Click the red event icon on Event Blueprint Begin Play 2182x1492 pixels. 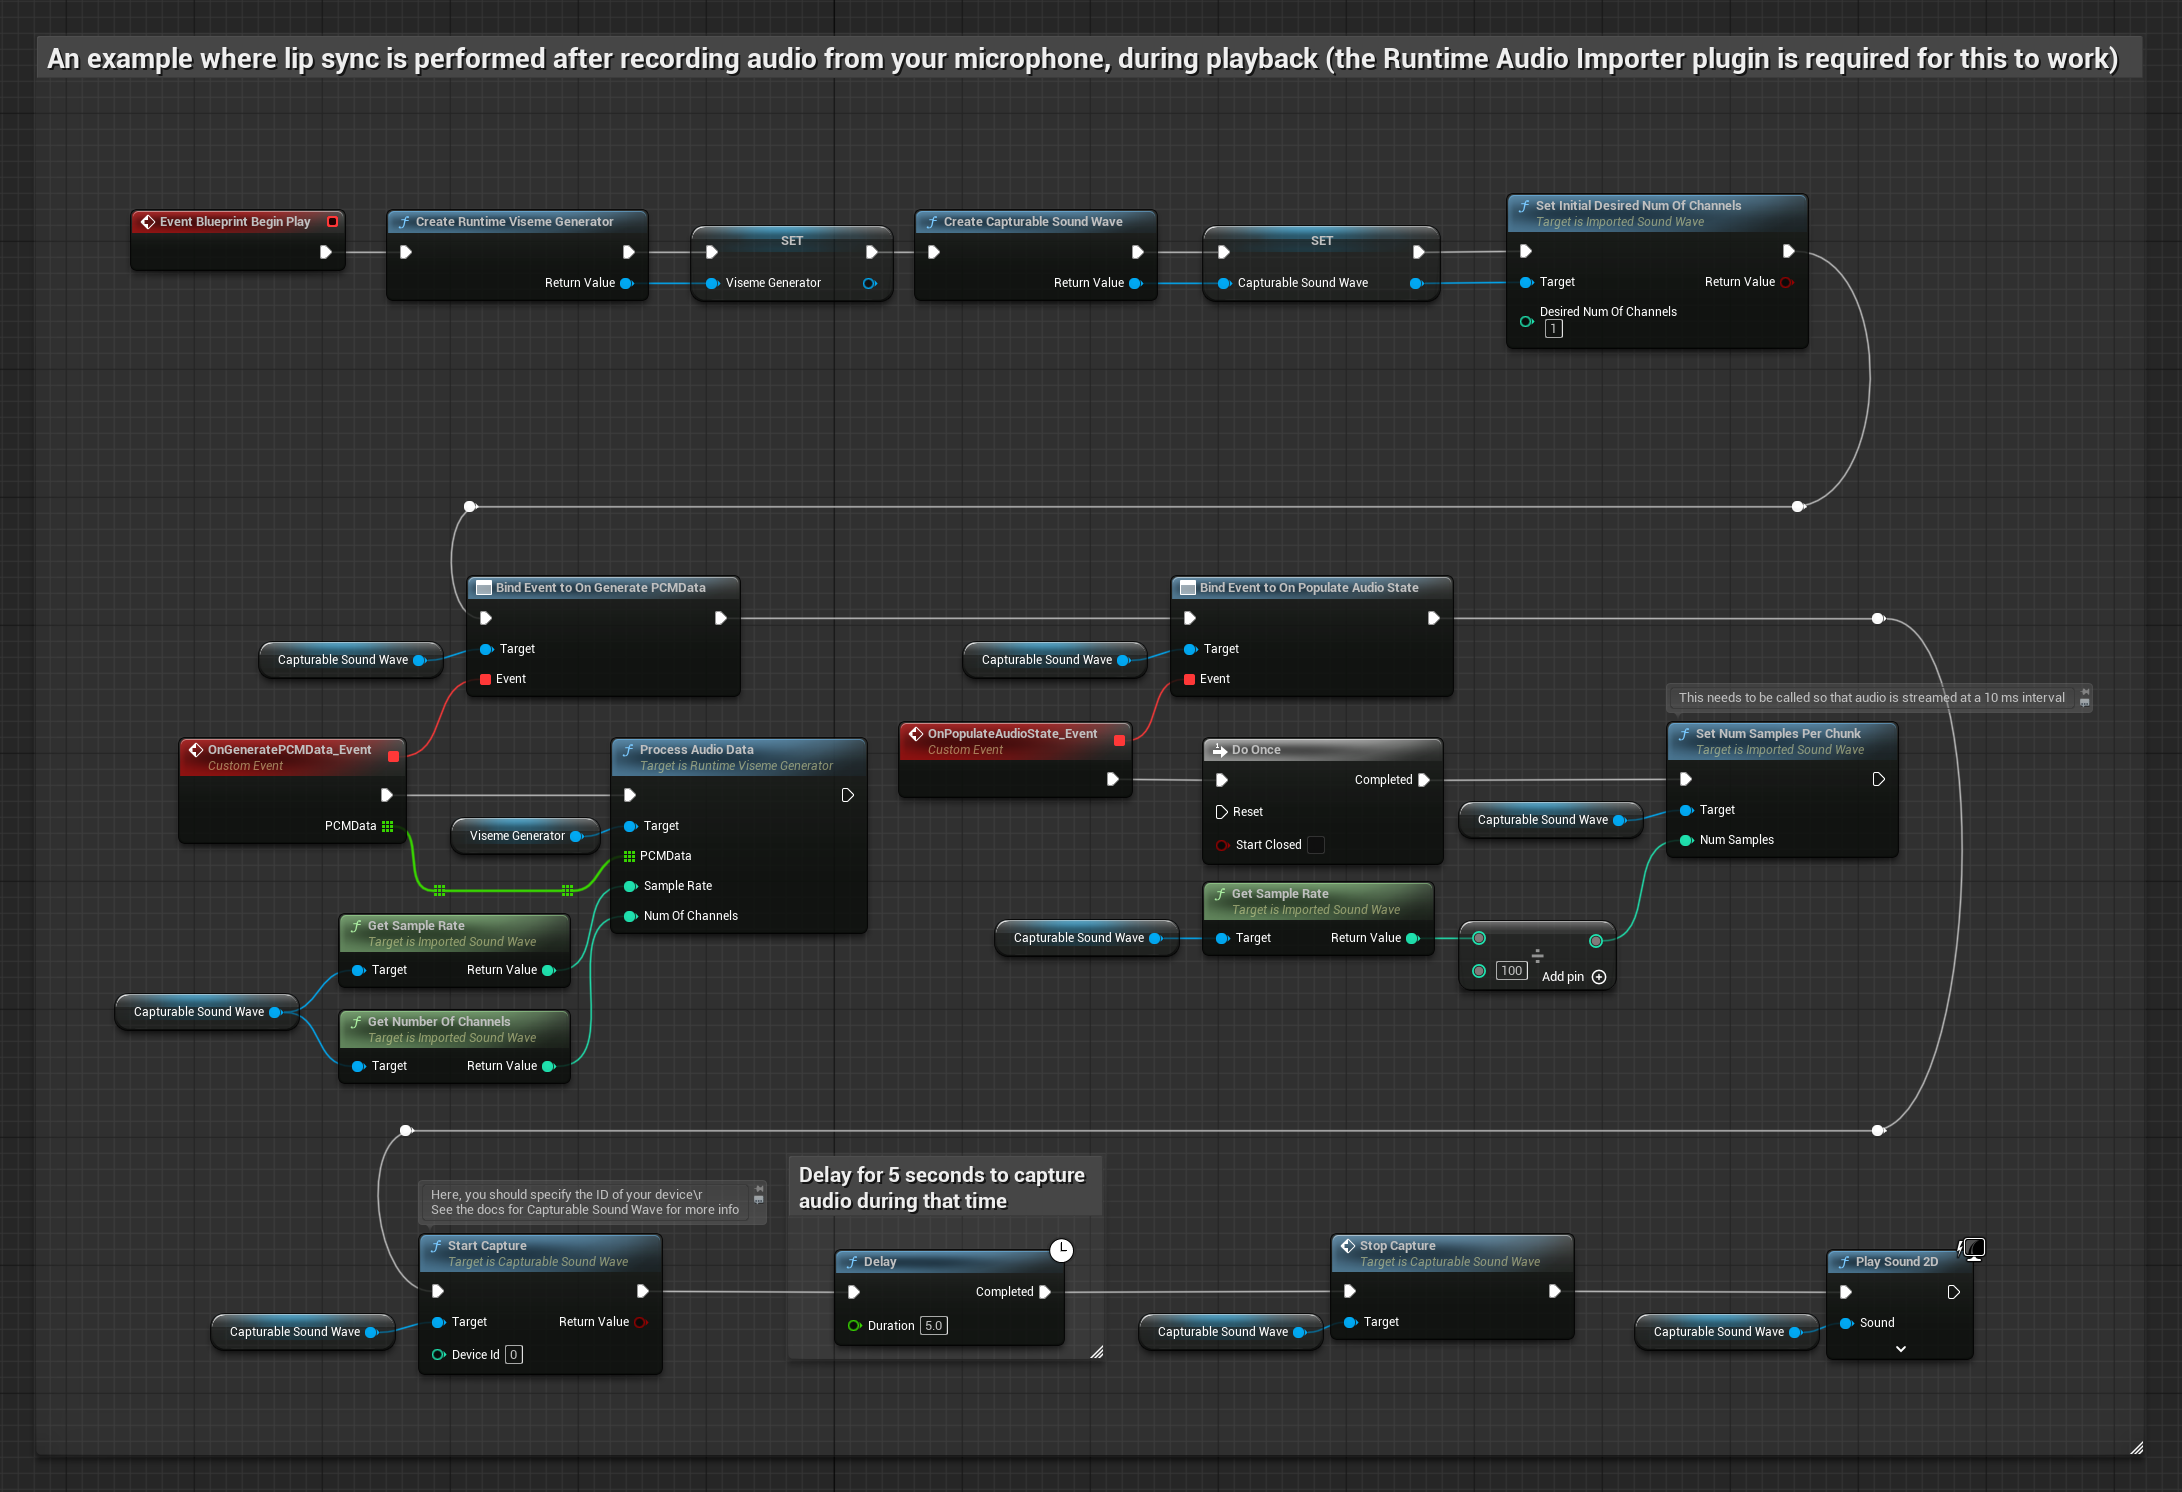(x=149, y=221)
